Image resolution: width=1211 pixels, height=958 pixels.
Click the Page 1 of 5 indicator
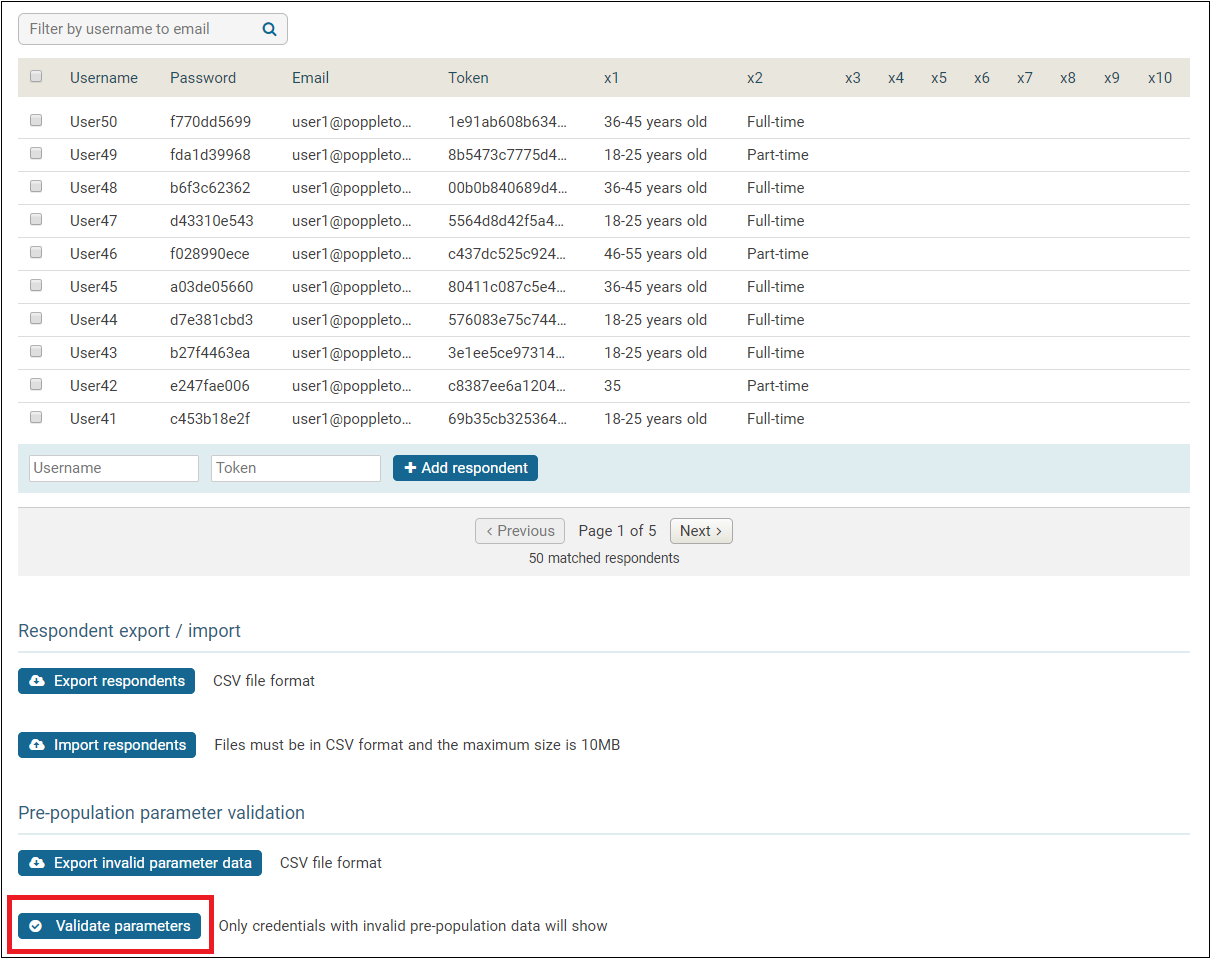click(618, 531)
